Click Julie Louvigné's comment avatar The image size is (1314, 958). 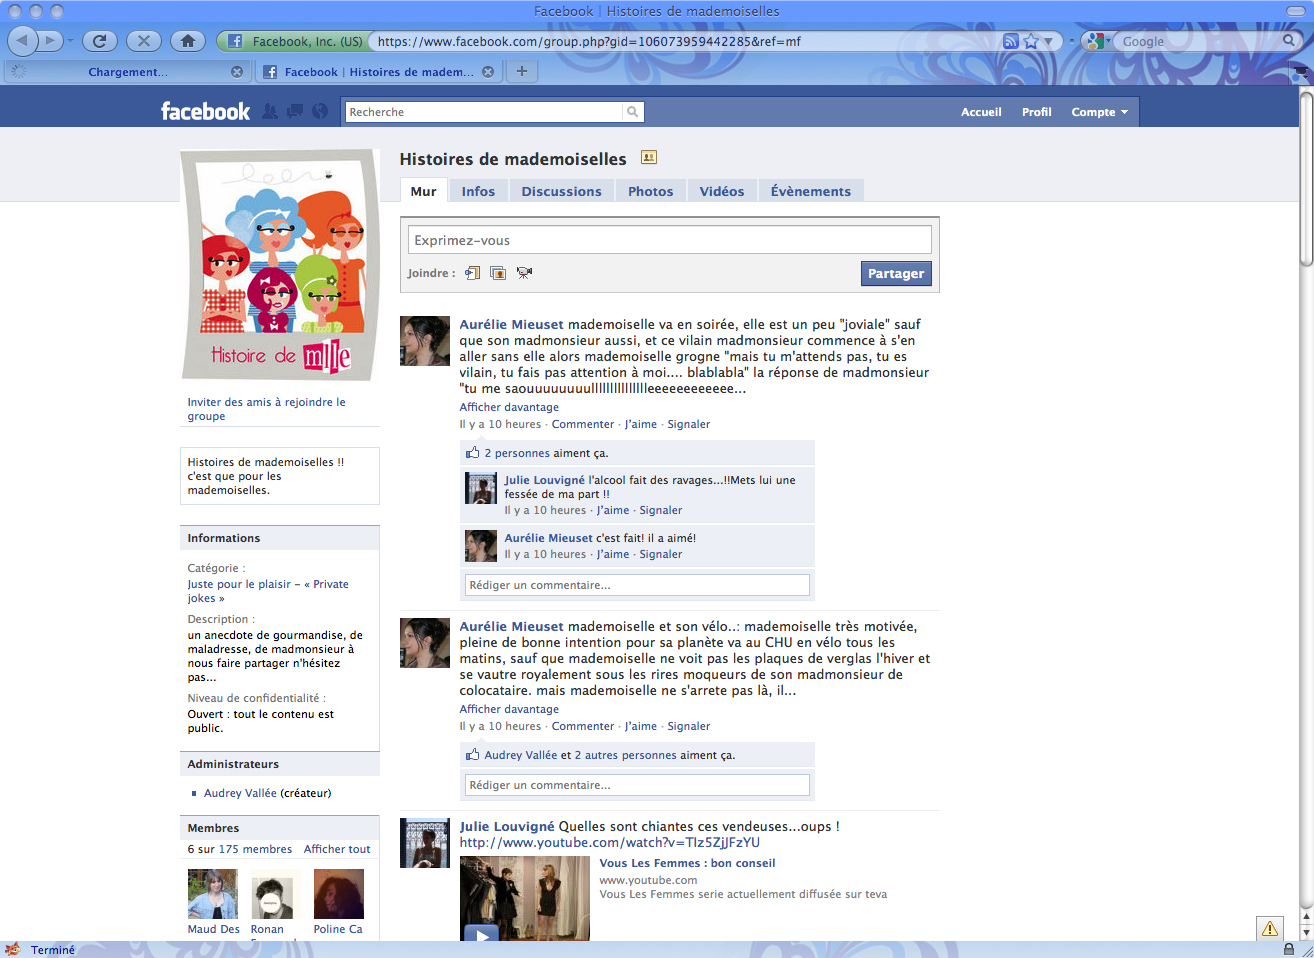[481, 488]
